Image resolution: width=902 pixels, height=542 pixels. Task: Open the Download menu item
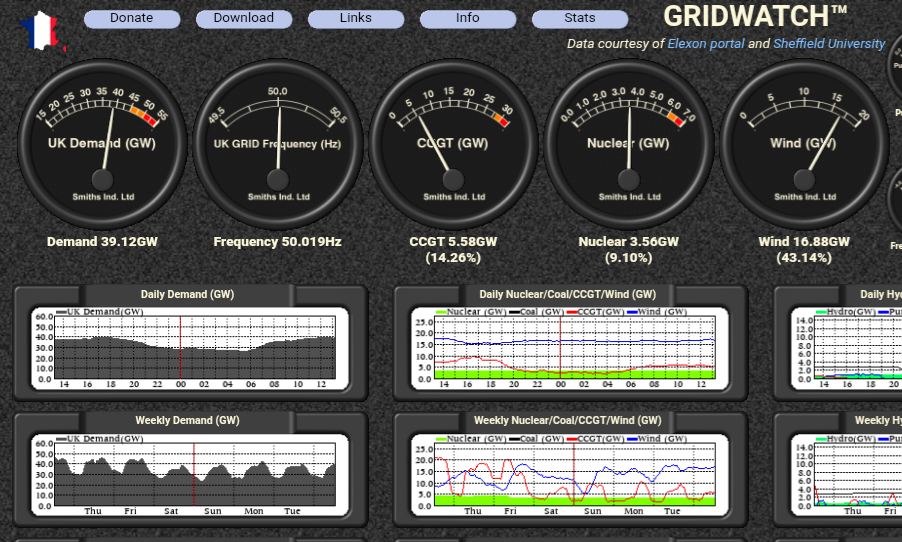(x=244, y=18)
